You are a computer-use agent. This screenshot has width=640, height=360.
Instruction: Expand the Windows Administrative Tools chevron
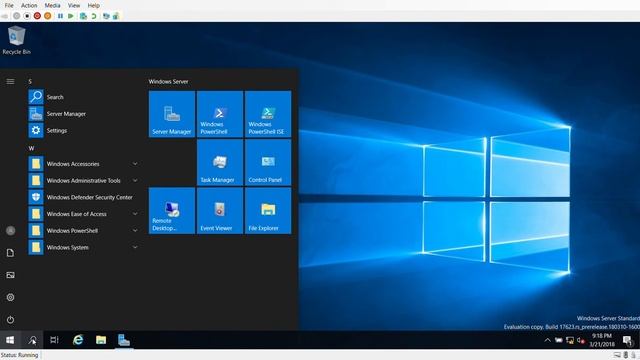tap(135, 181)
